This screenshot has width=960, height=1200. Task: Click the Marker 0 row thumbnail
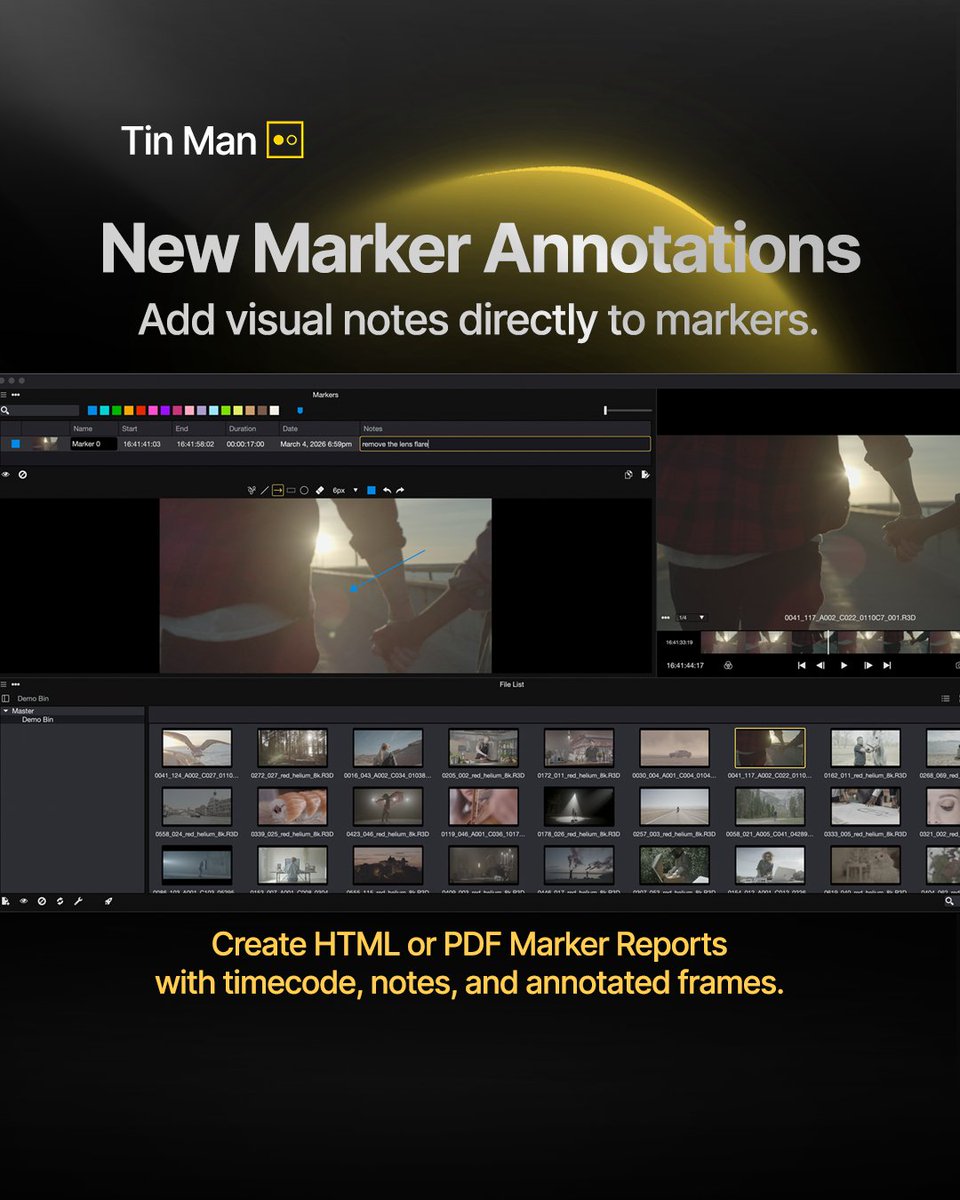click(46, 444)
